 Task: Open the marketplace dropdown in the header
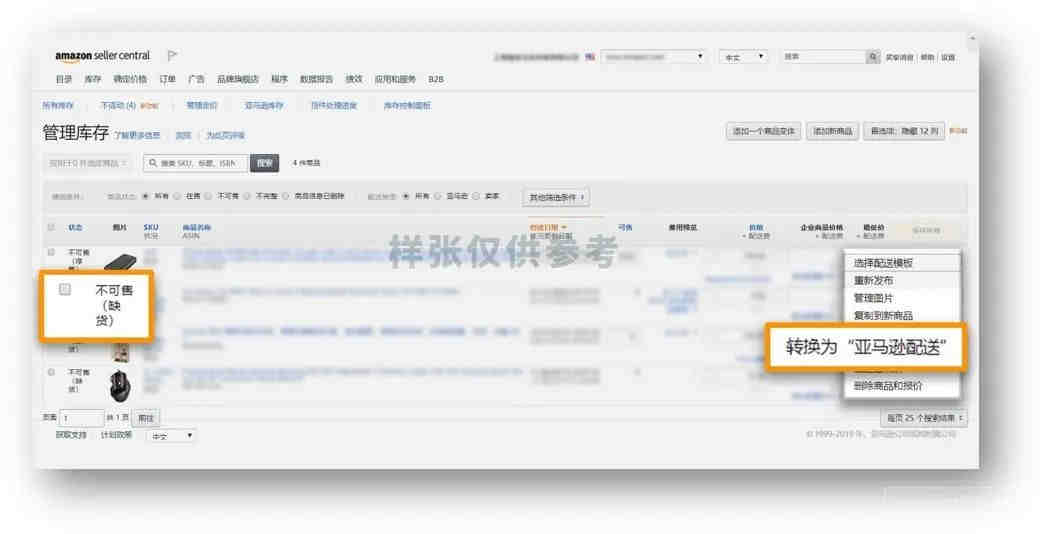652,57
